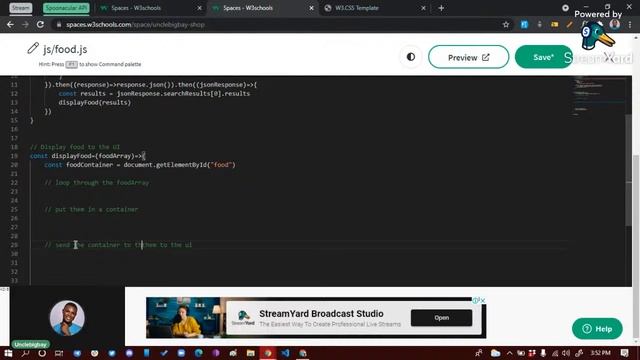Viewport: 640px width, 360px height.
Task: Reload the current page
Action: click(x=40, y=24)
